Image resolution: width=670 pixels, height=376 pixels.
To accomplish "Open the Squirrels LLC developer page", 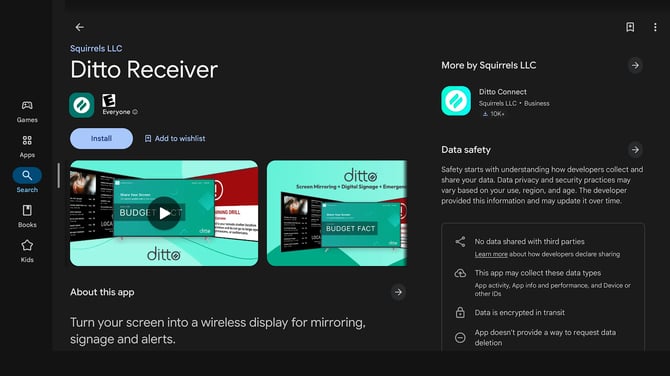I will [96, 48].
